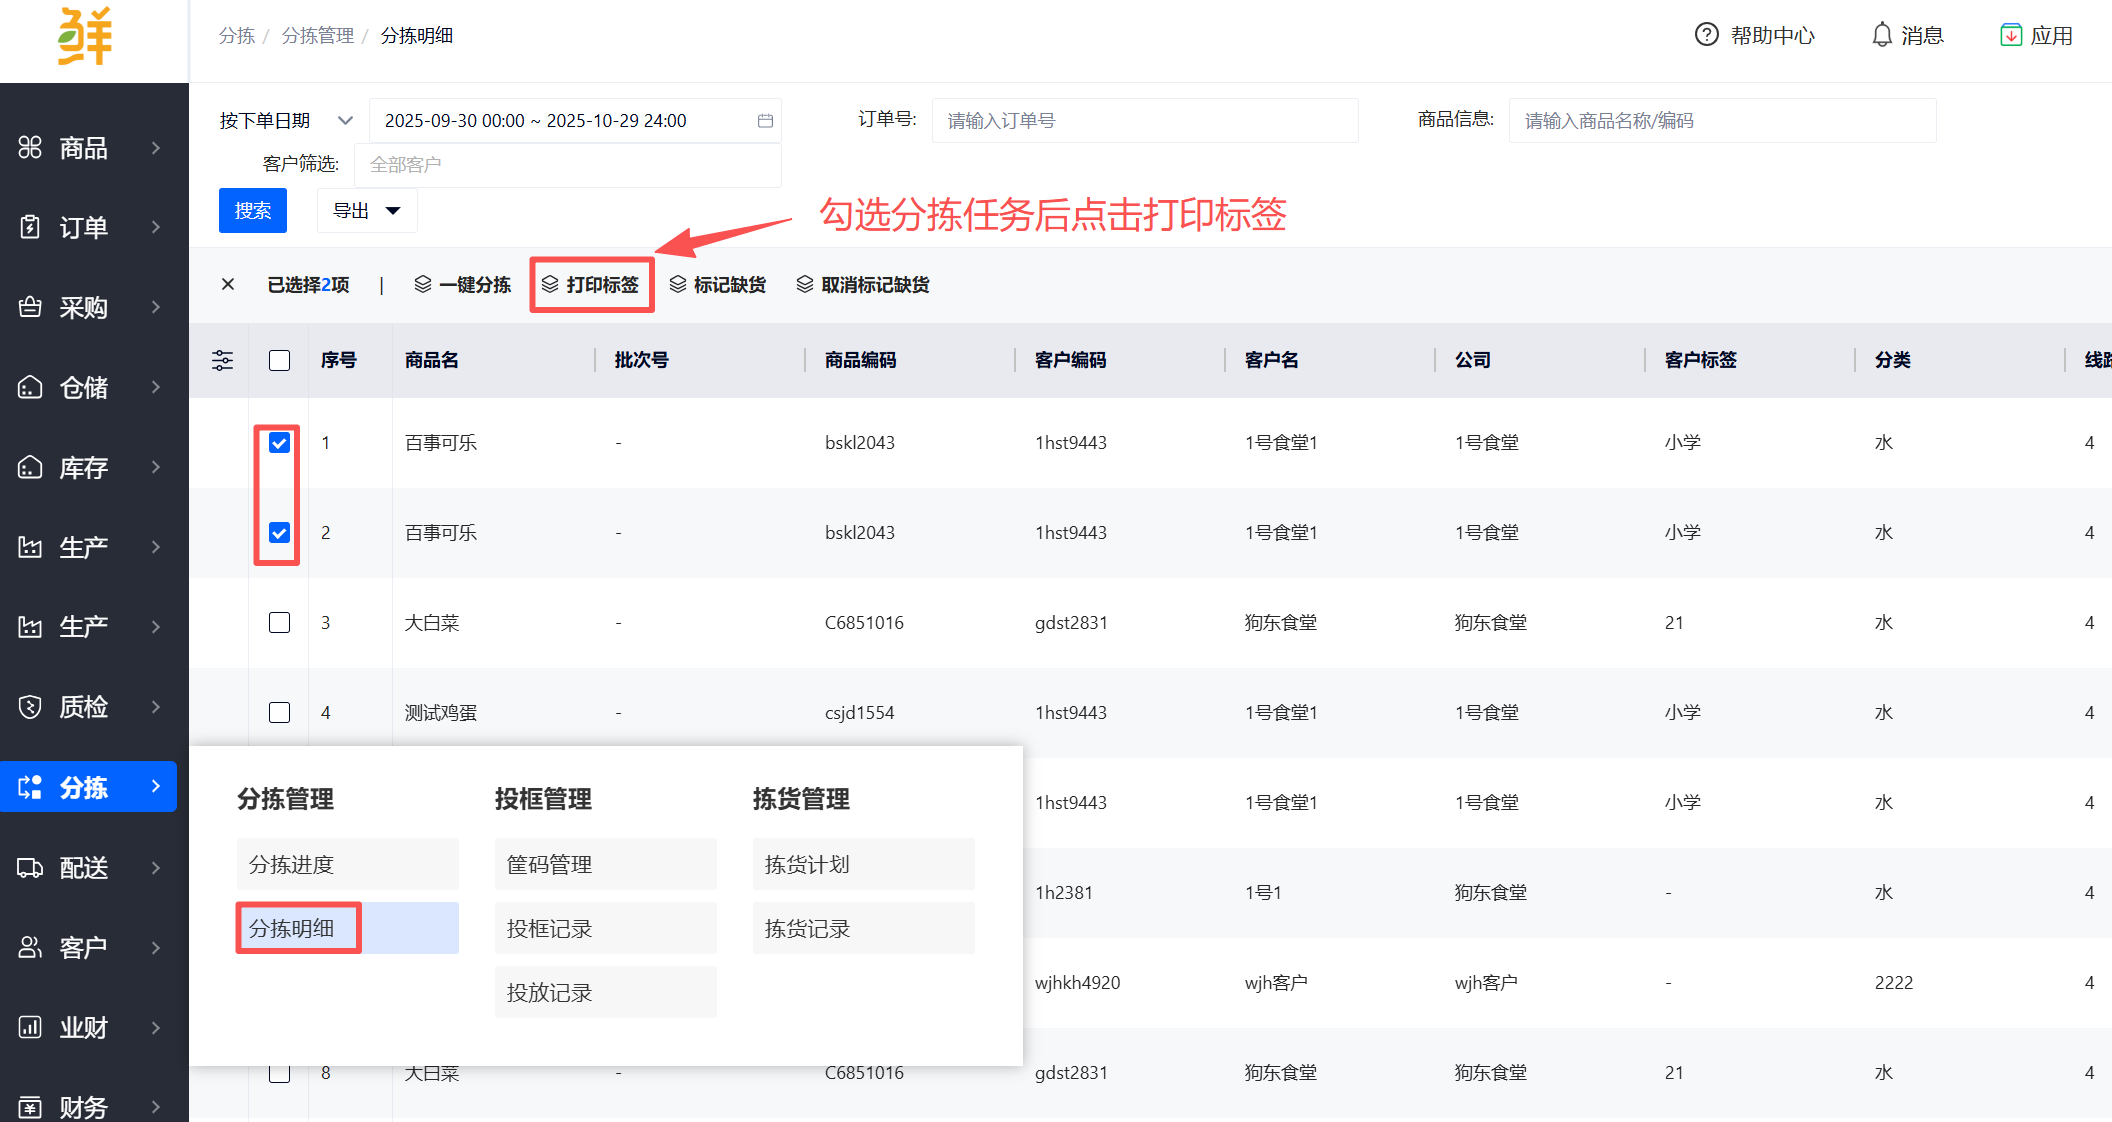
Task: Open the message bell notifications icon
Action: pyautogui.click(x=1882, y=35)
